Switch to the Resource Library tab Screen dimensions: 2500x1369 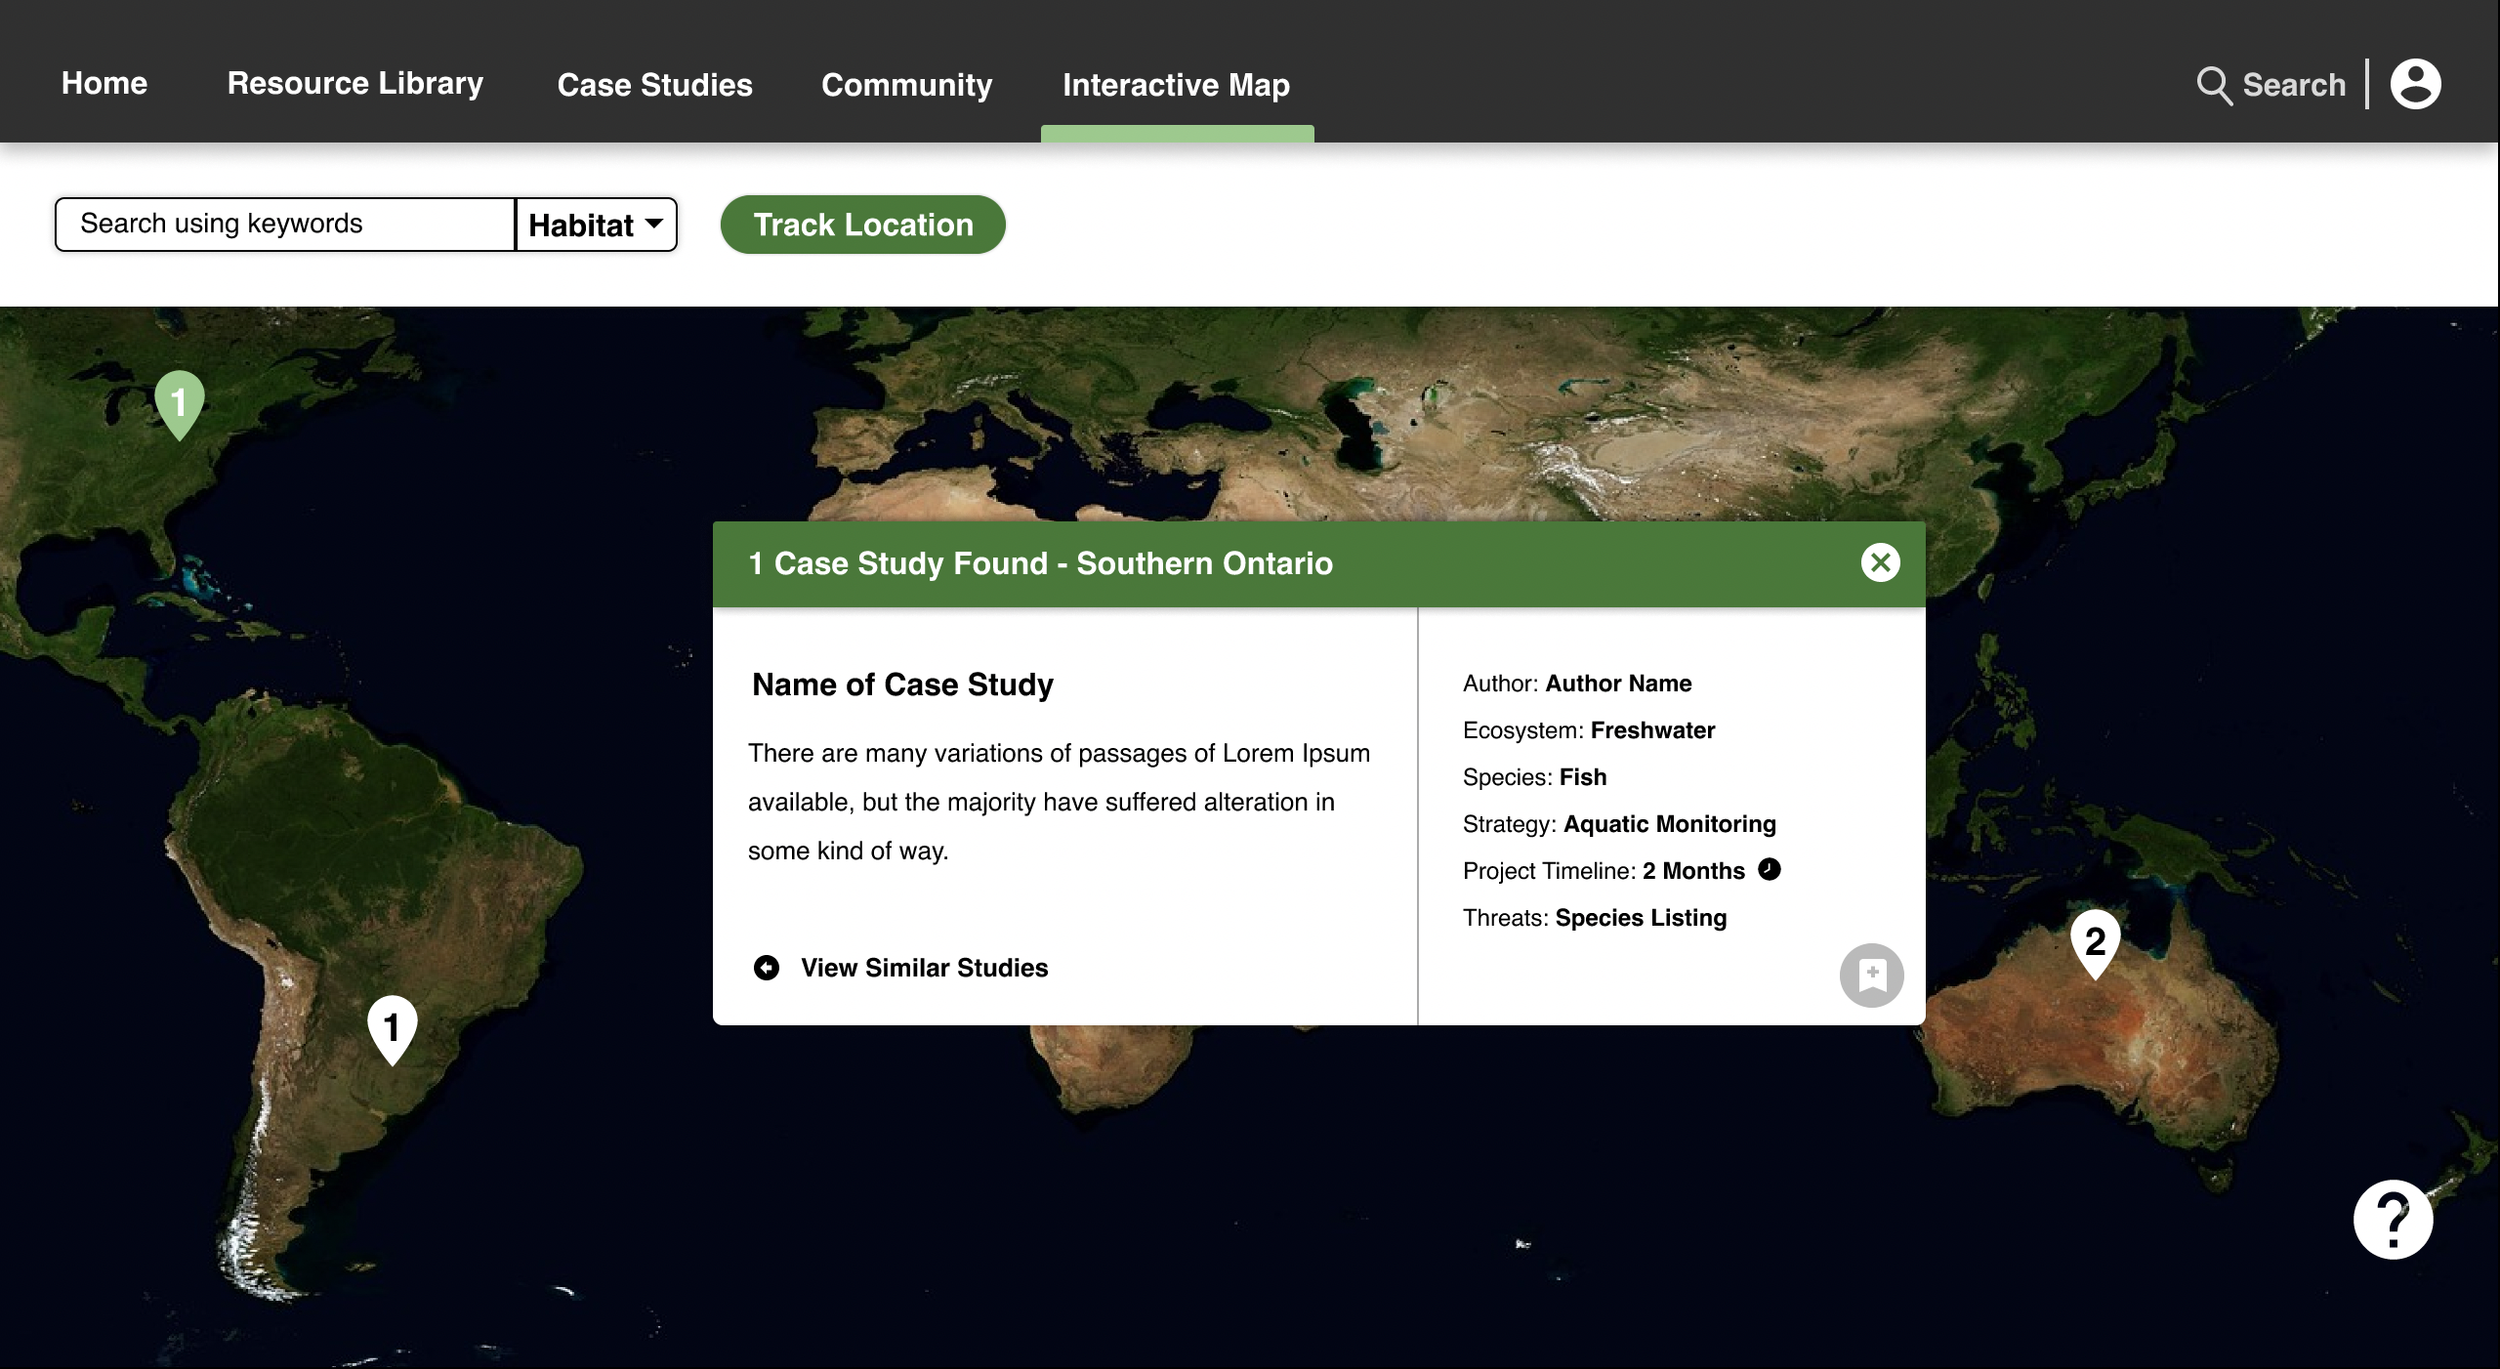[355, 84]
